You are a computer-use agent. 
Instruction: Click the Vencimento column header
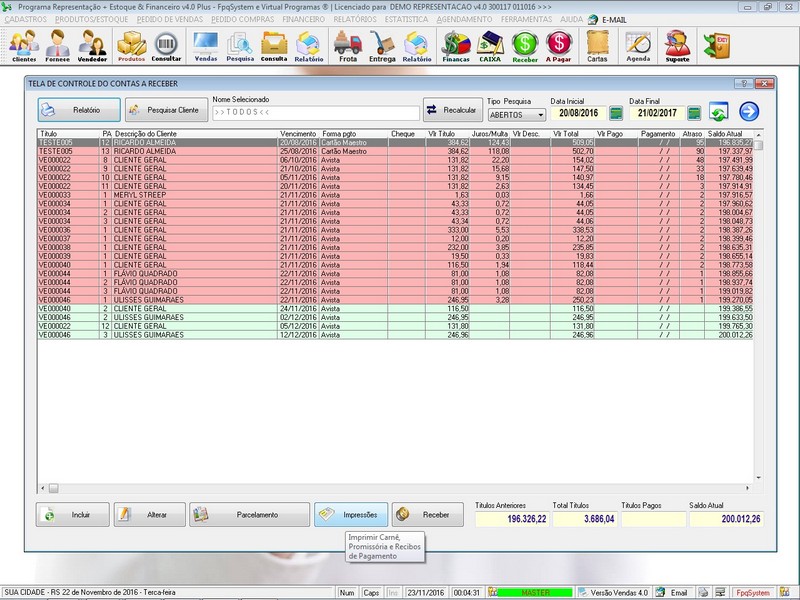[298, 134]
